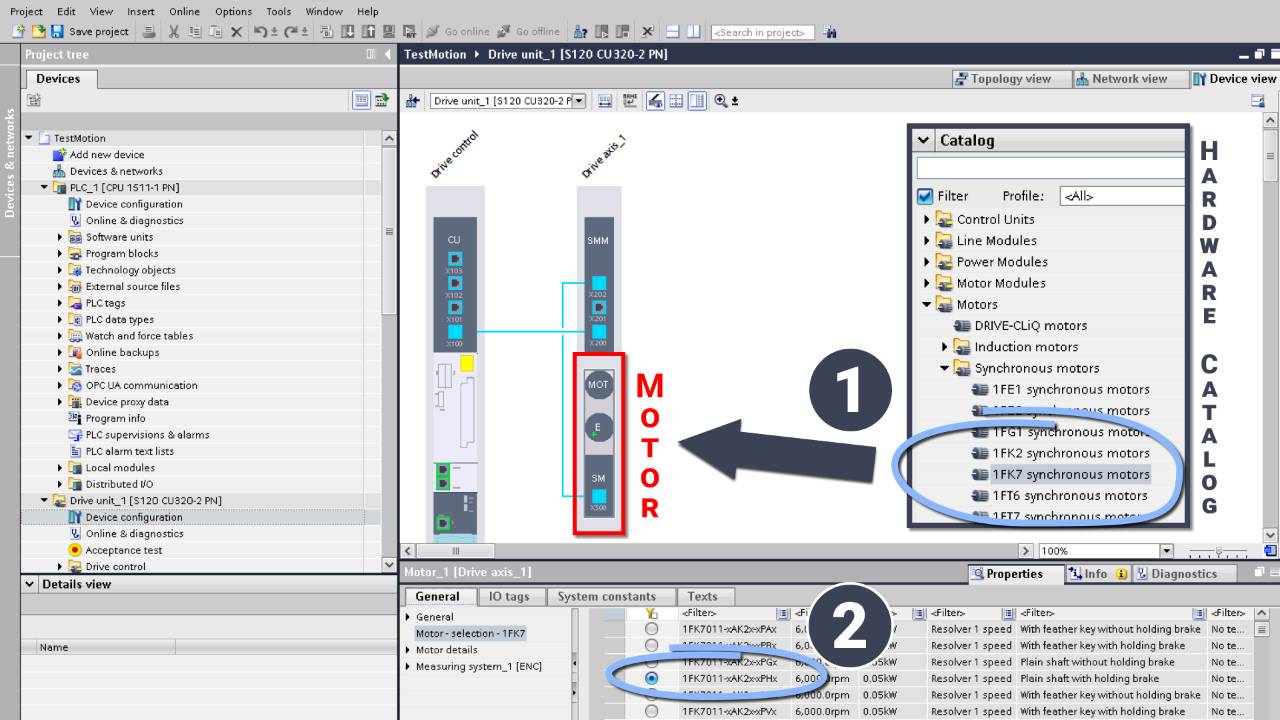Click the Print icon in the main toolbar
Screen dimensions: 1280x720
coord(150,31)
